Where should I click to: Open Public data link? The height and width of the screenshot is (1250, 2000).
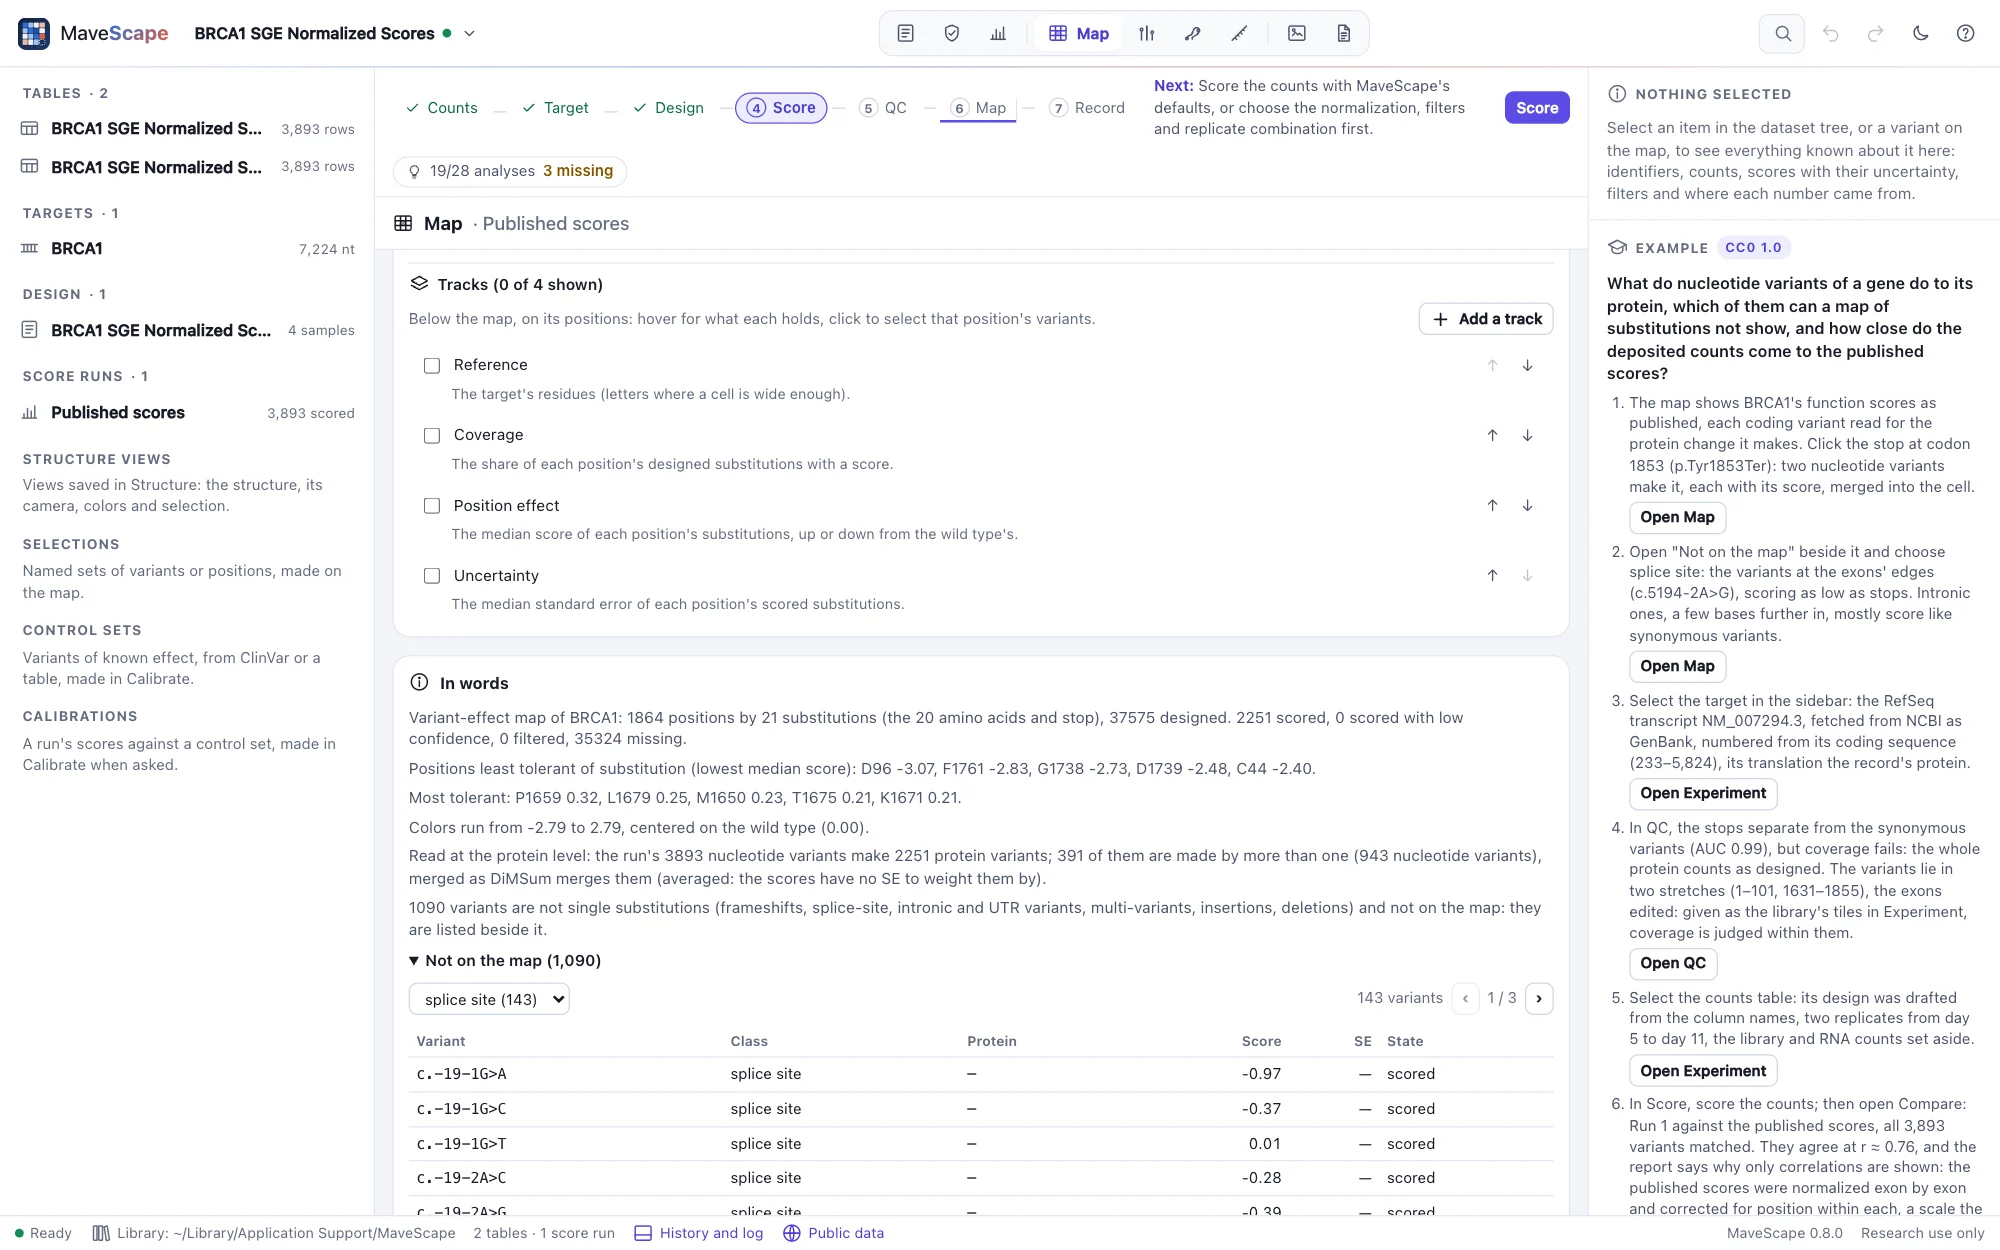coord(834,1233)
